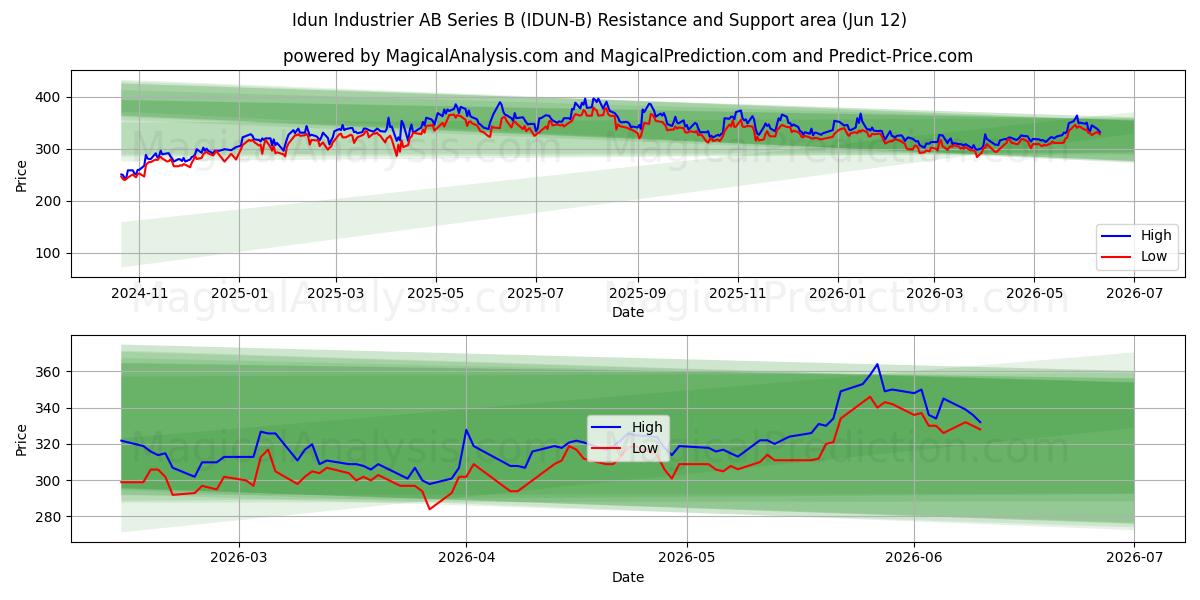Click the '2026-07' tick label on top chart
The height and width of the screenshot is (600, 1200).
(x=1134, y=293)
